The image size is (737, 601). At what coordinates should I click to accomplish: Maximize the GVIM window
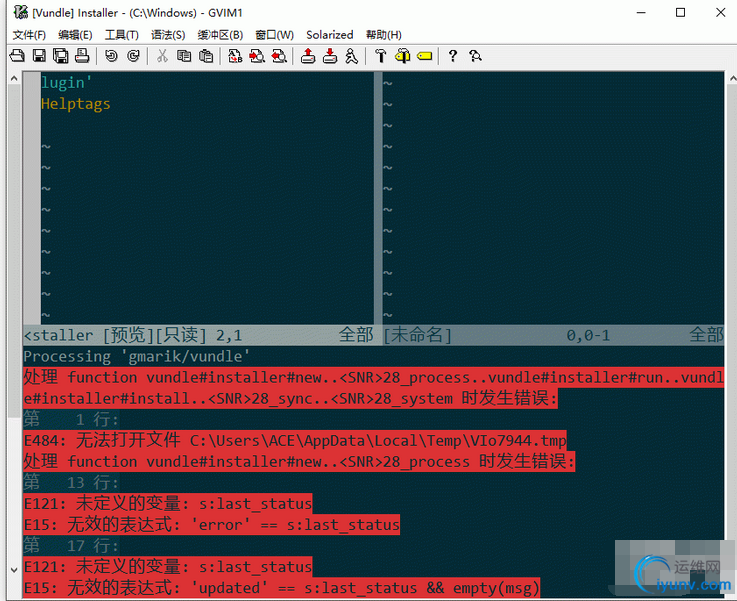pos(680,13)
